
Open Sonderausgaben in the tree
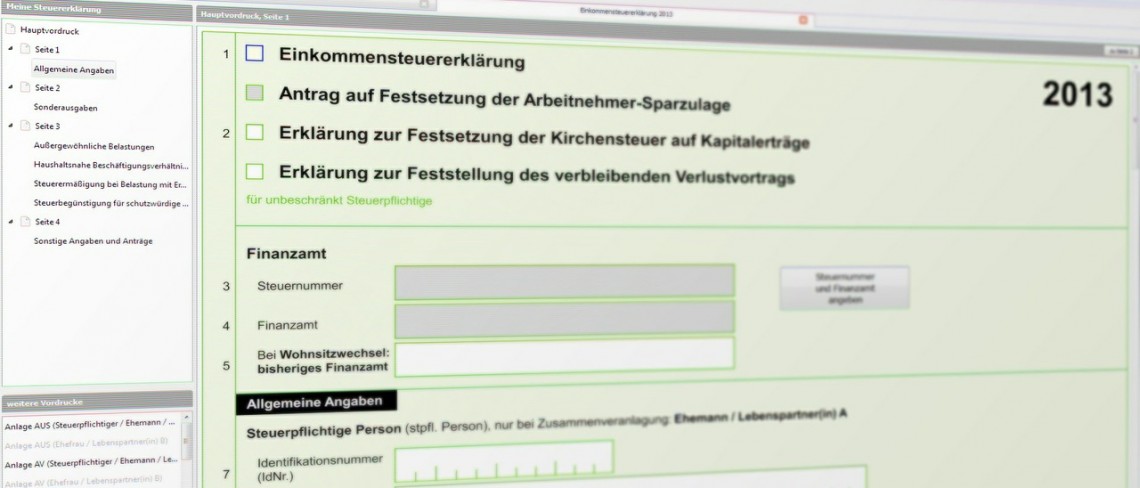tap(65, 108)
